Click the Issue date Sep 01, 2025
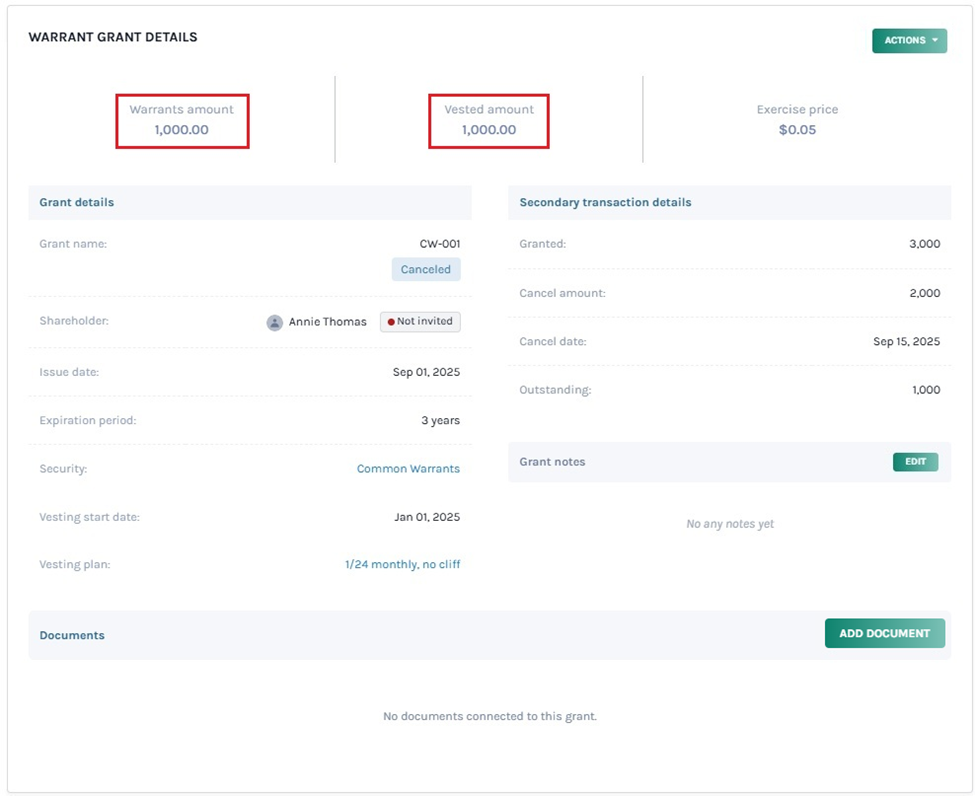 [426, 372]
